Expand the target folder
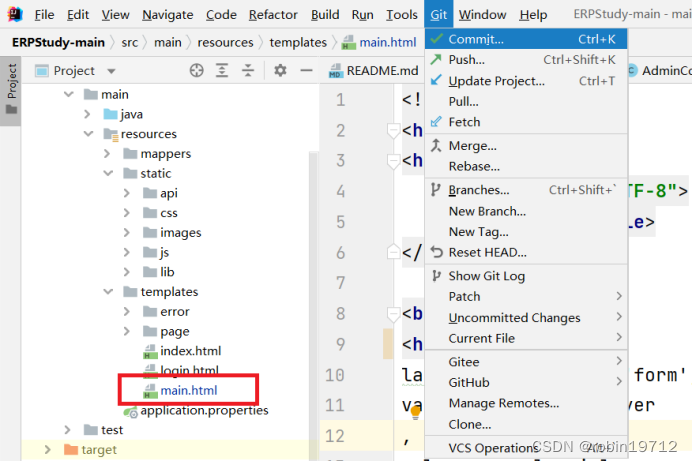Image resolution: width=692 pixels, height=462 pixels. click(48, 449)
